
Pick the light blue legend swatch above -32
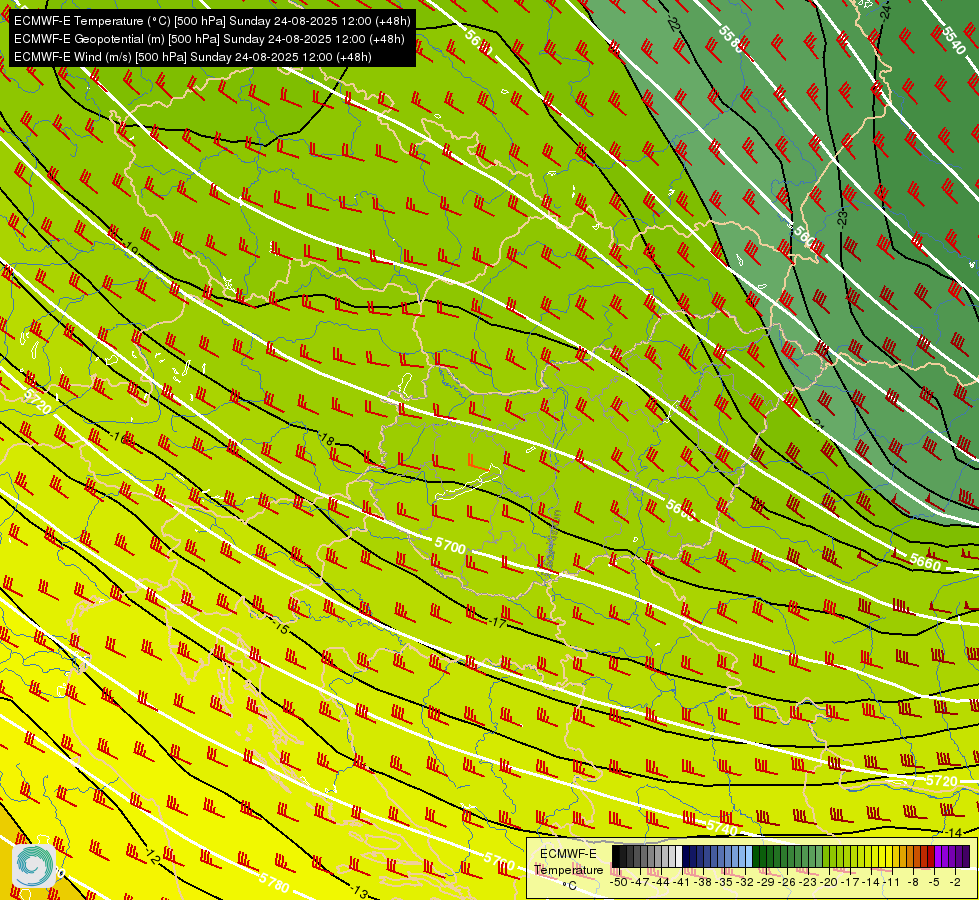pyautogui.click(x=749, y=856)
